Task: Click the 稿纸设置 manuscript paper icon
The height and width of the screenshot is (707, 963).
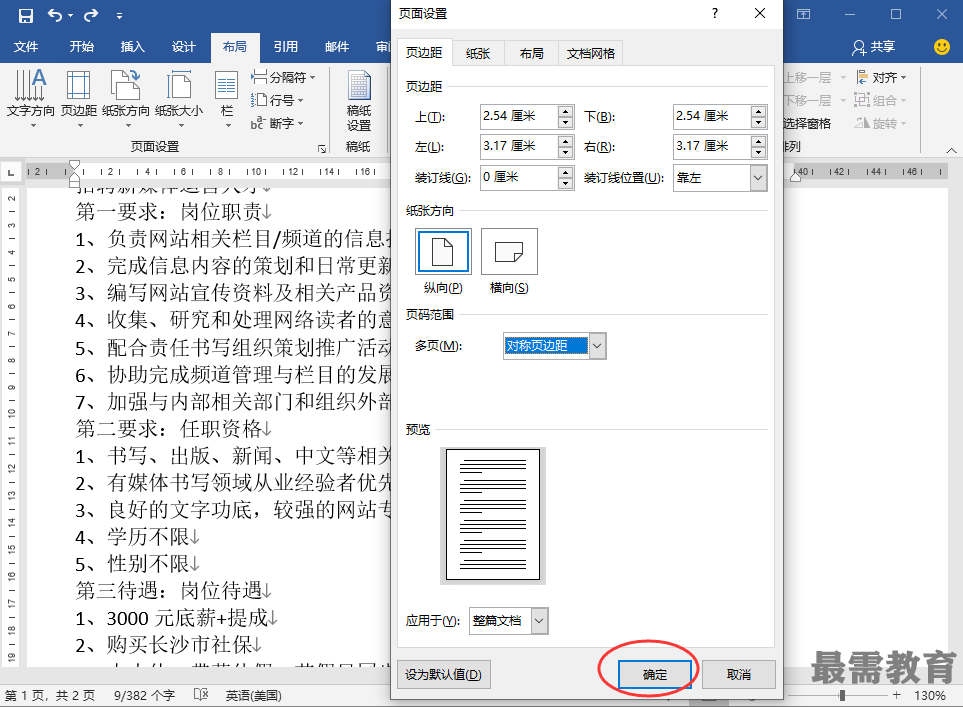Action: pyautogui.click(x=359, y=101)
